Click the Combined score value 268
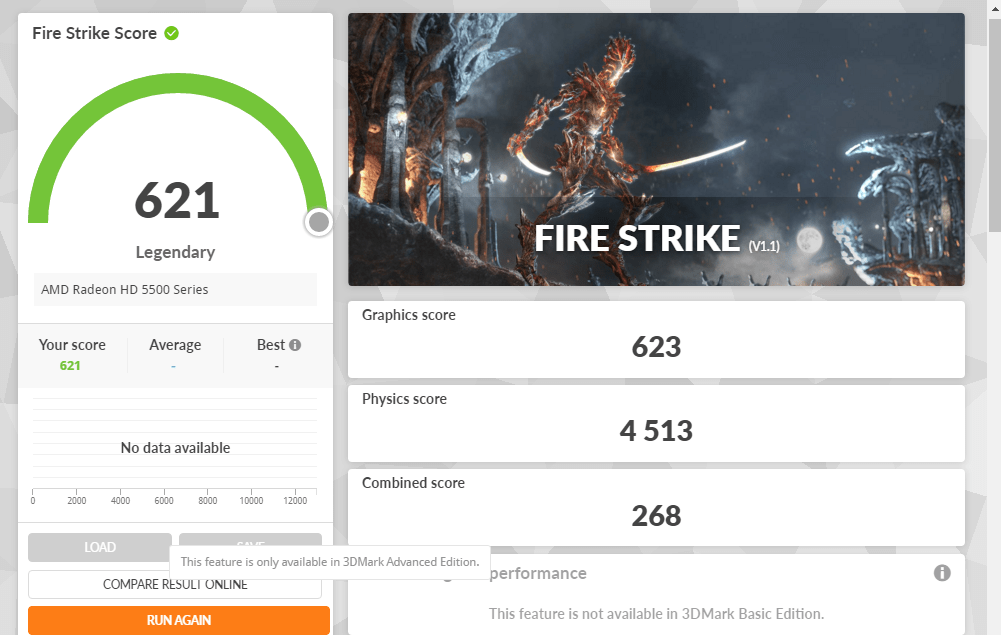 [656, 516]
